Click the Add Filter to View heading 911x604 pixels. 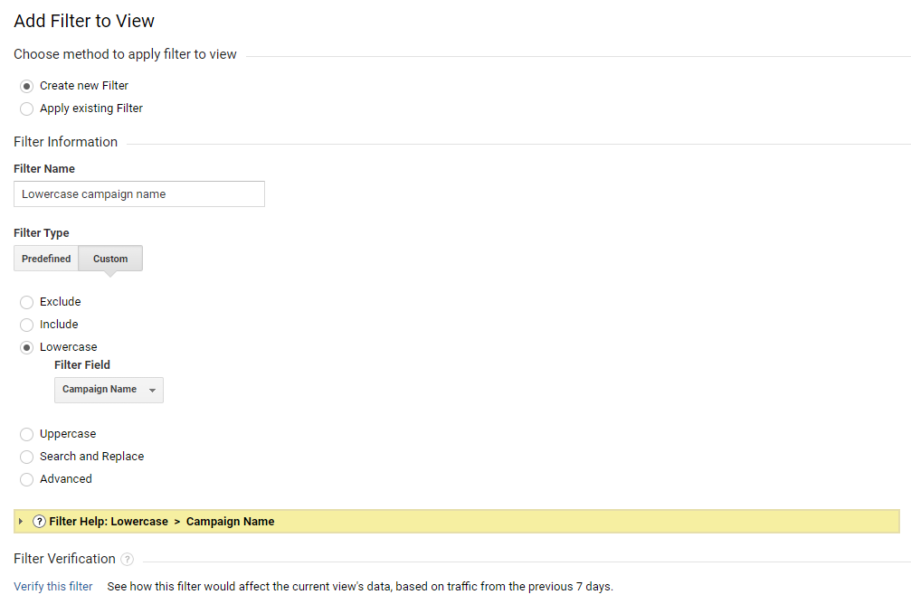click(x=84, y=20)
